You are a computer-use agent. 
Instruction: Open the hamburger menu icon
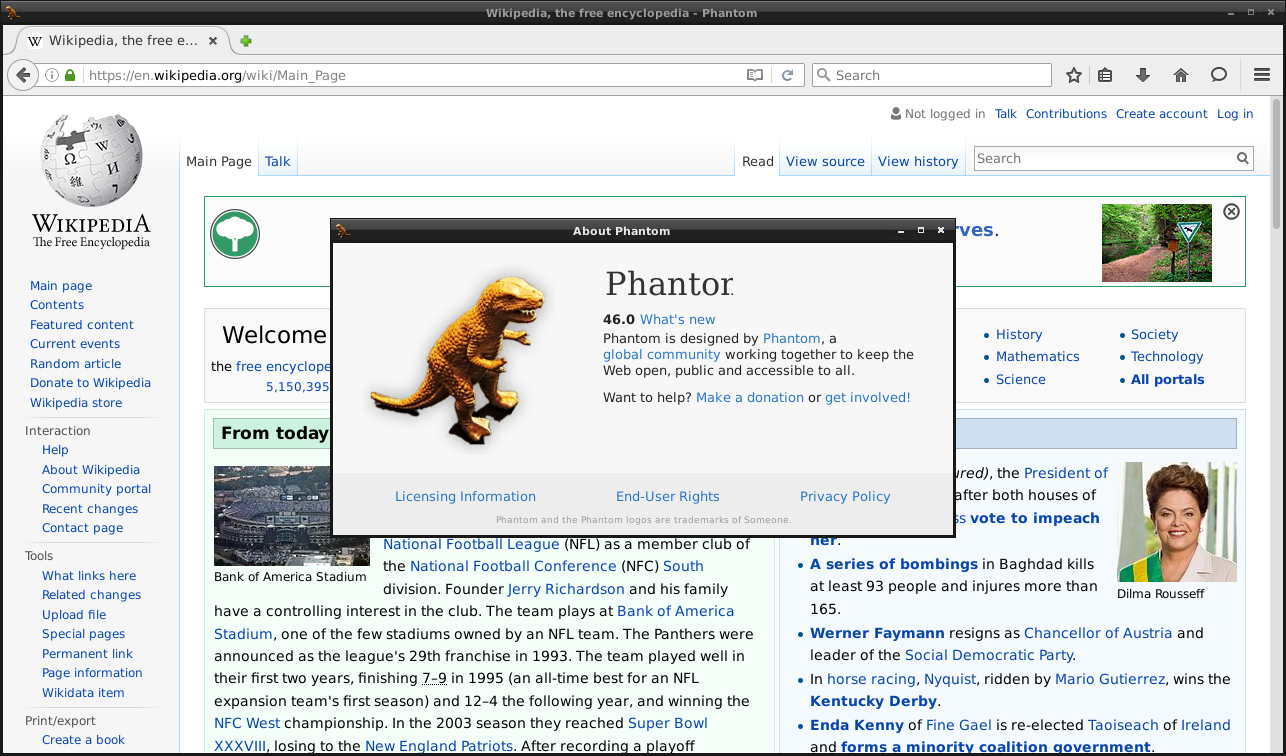(x=1262, y=75)
